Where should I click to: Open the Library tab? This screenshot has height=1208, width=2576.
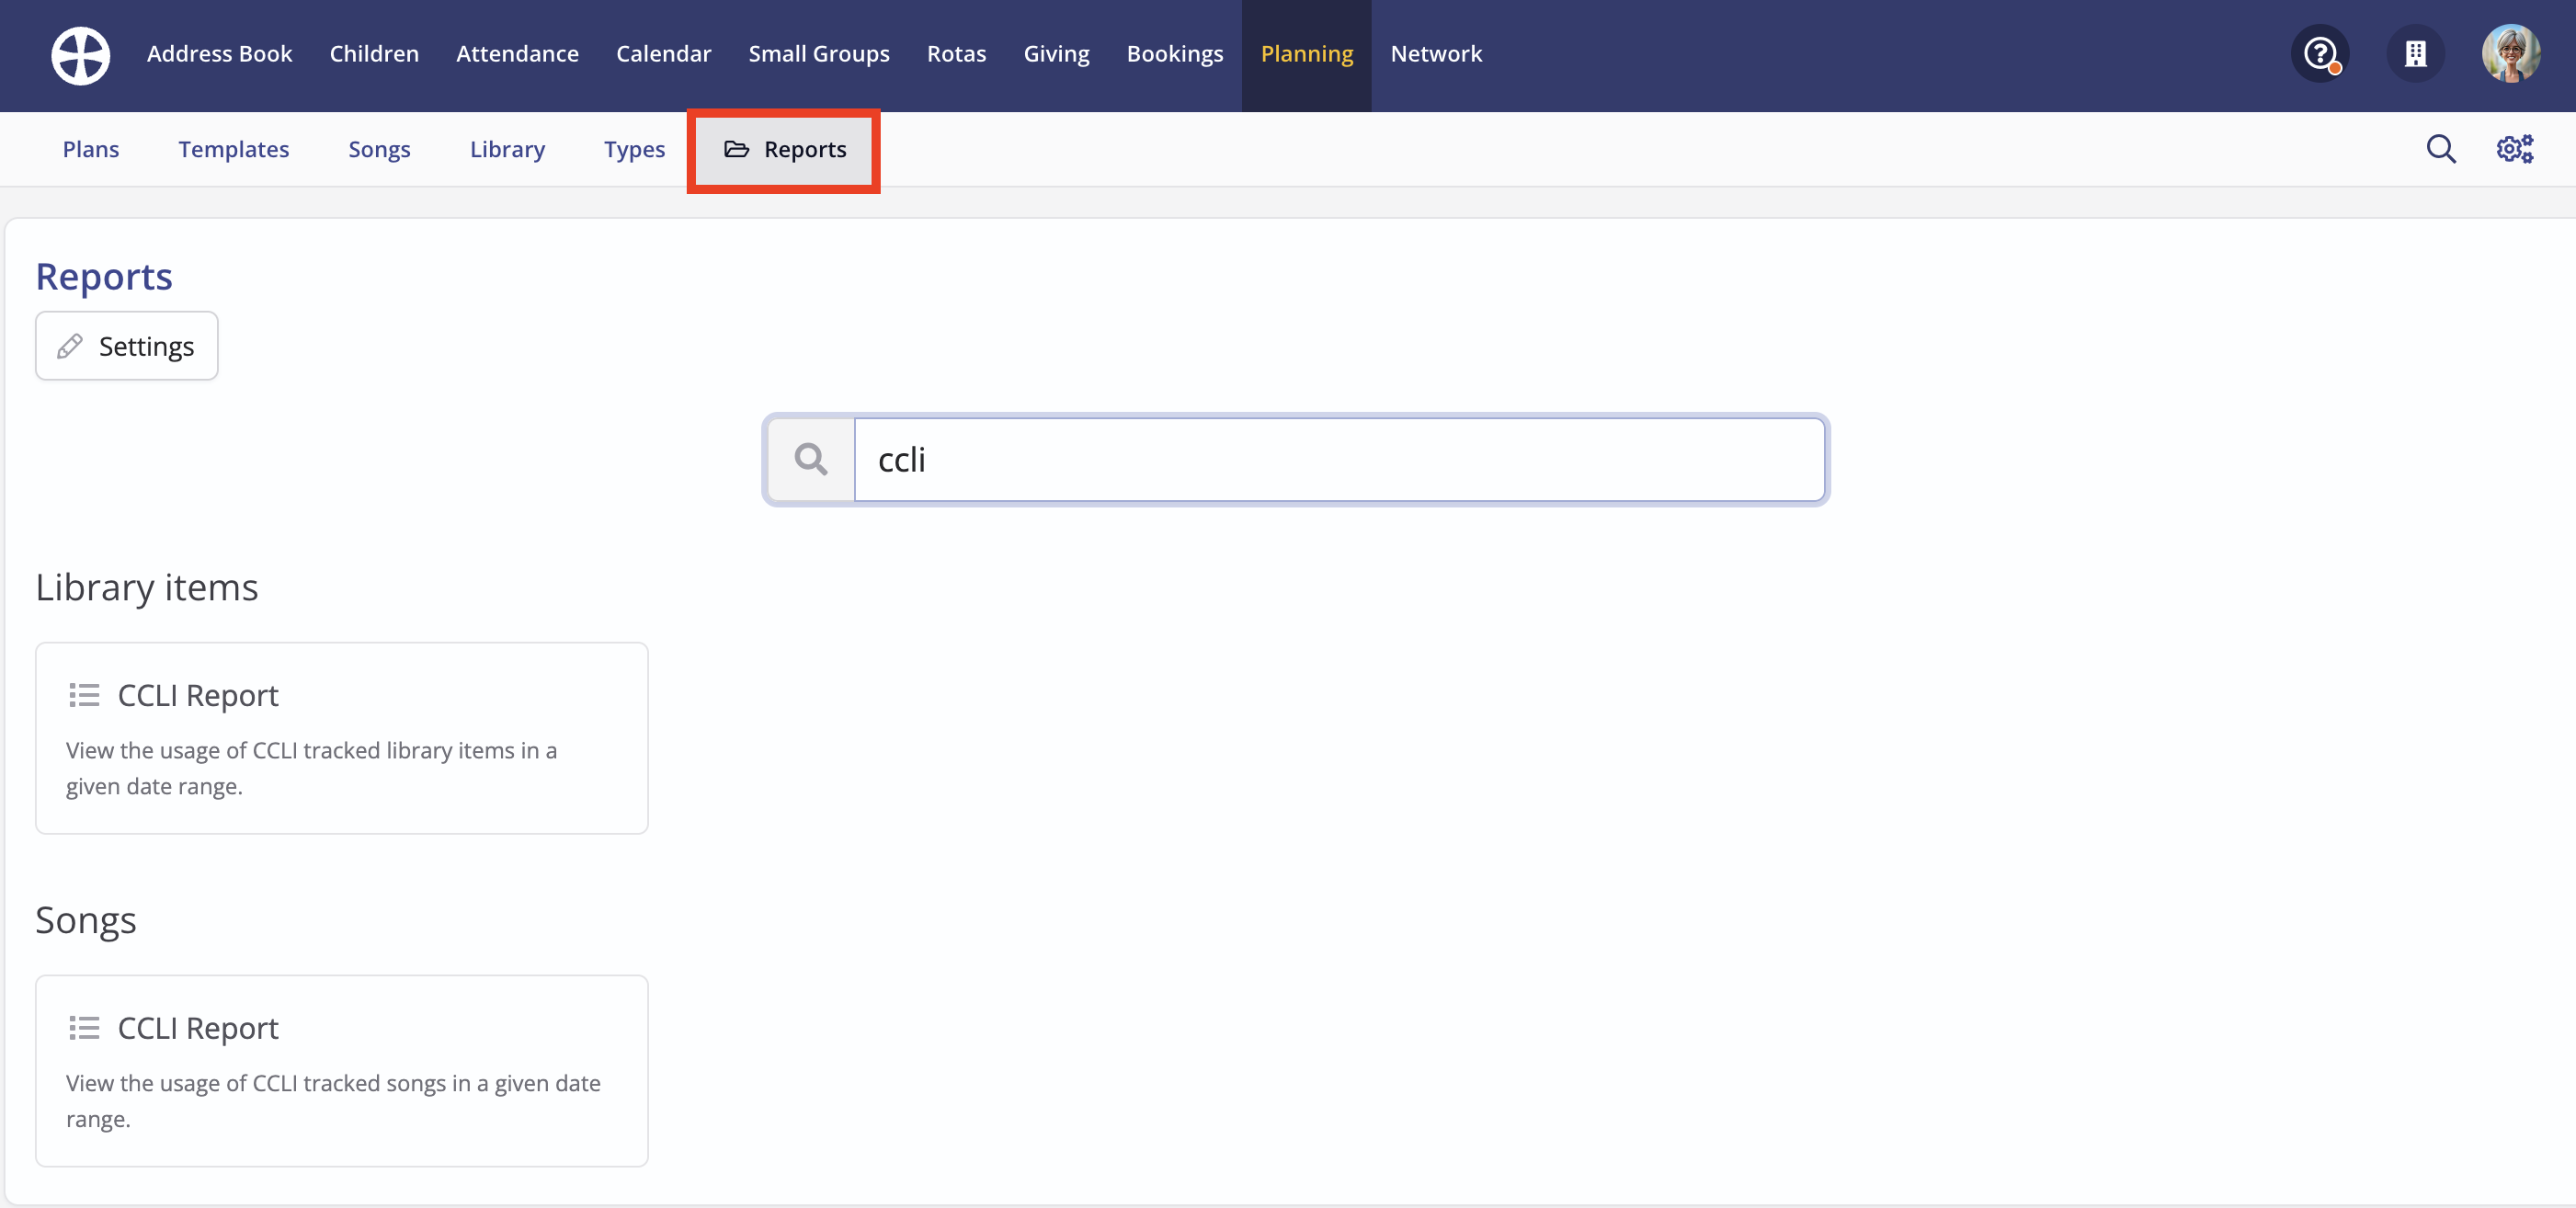coord(507,149)
